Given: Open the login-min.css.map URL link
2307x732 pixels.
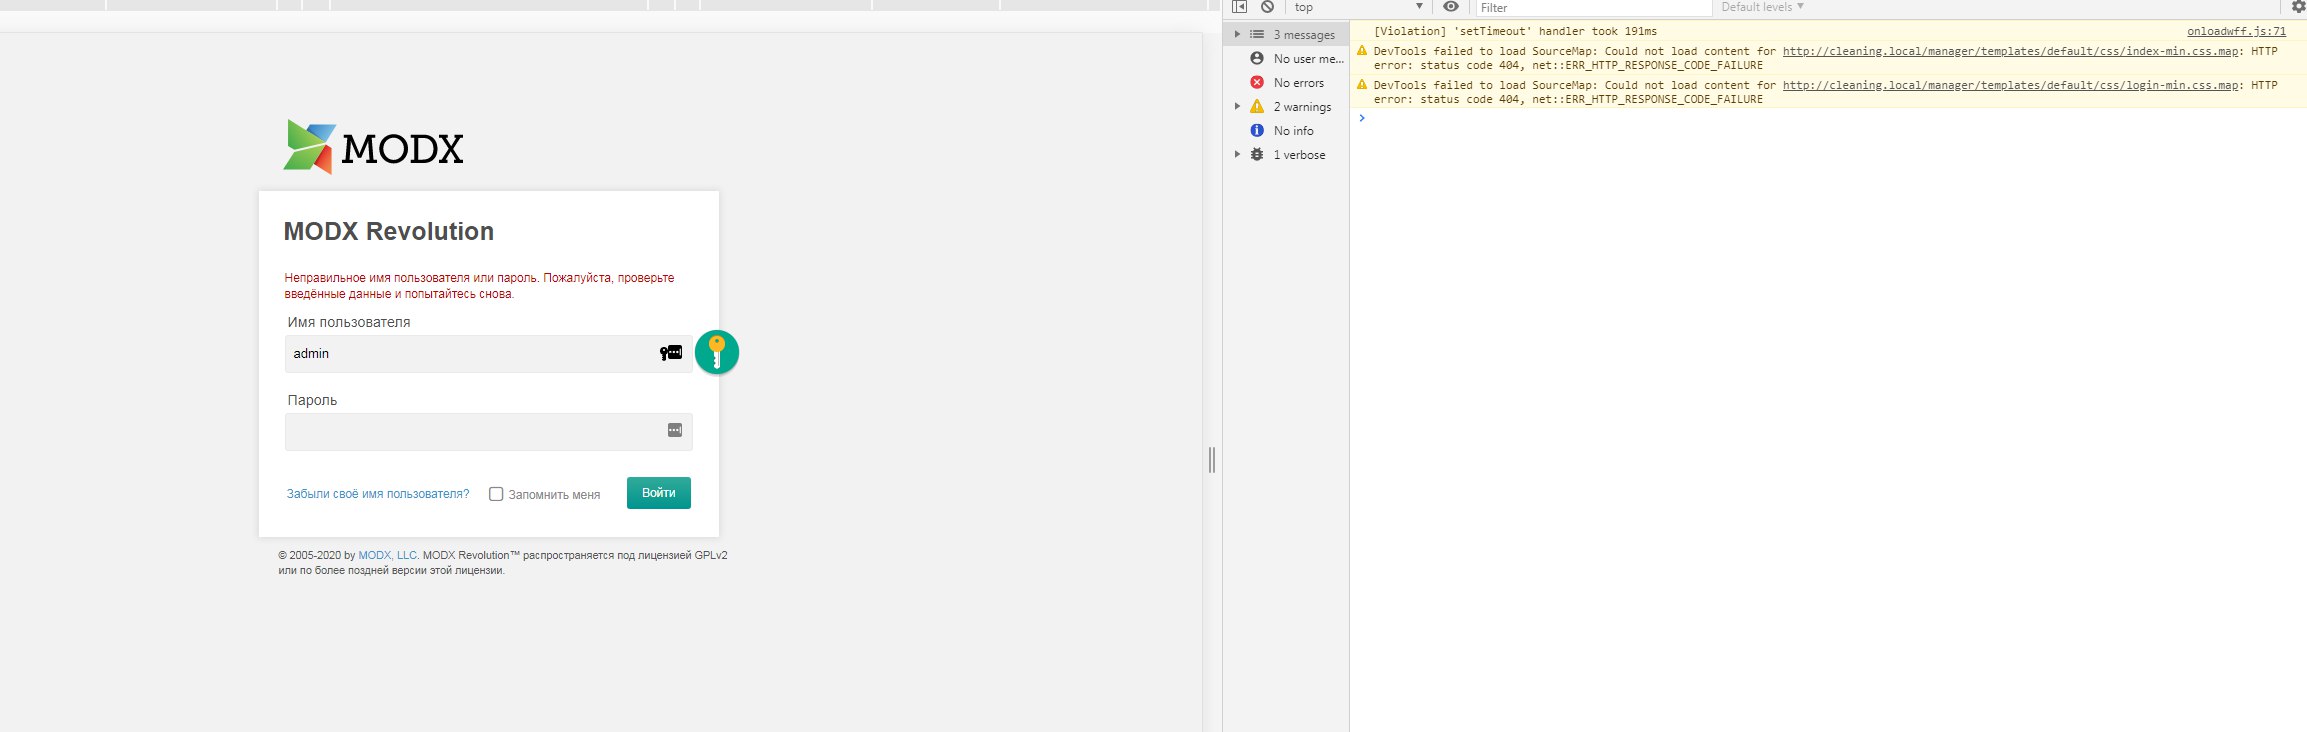Looking at the screenshot, I should click(2010, 85).
